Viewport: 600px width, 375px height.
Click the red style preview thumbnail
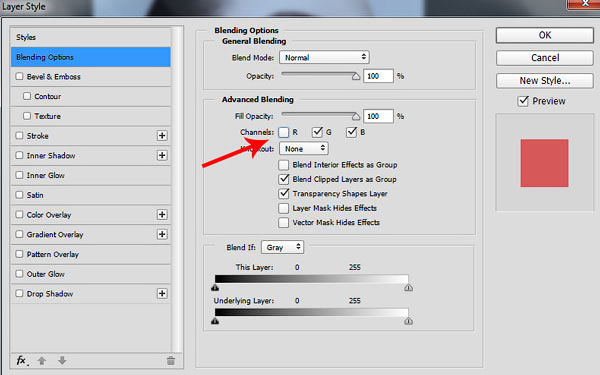click(x=544, y=163)
